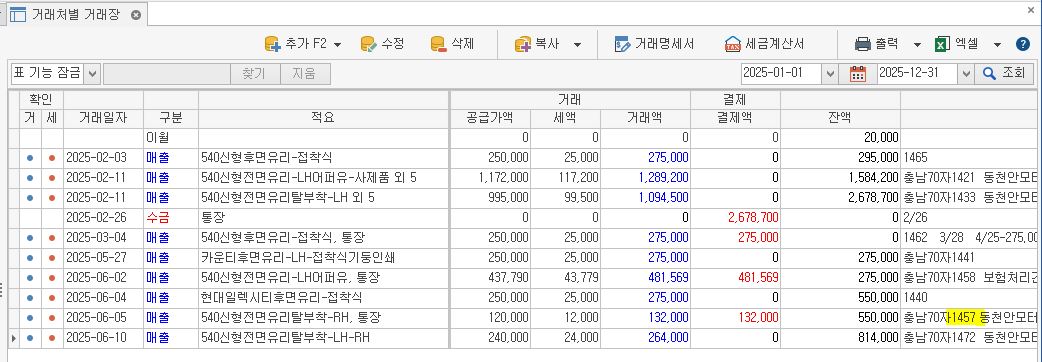Click the search text input field
This screenshot has height=362, width=1042.
click(166, 74)
